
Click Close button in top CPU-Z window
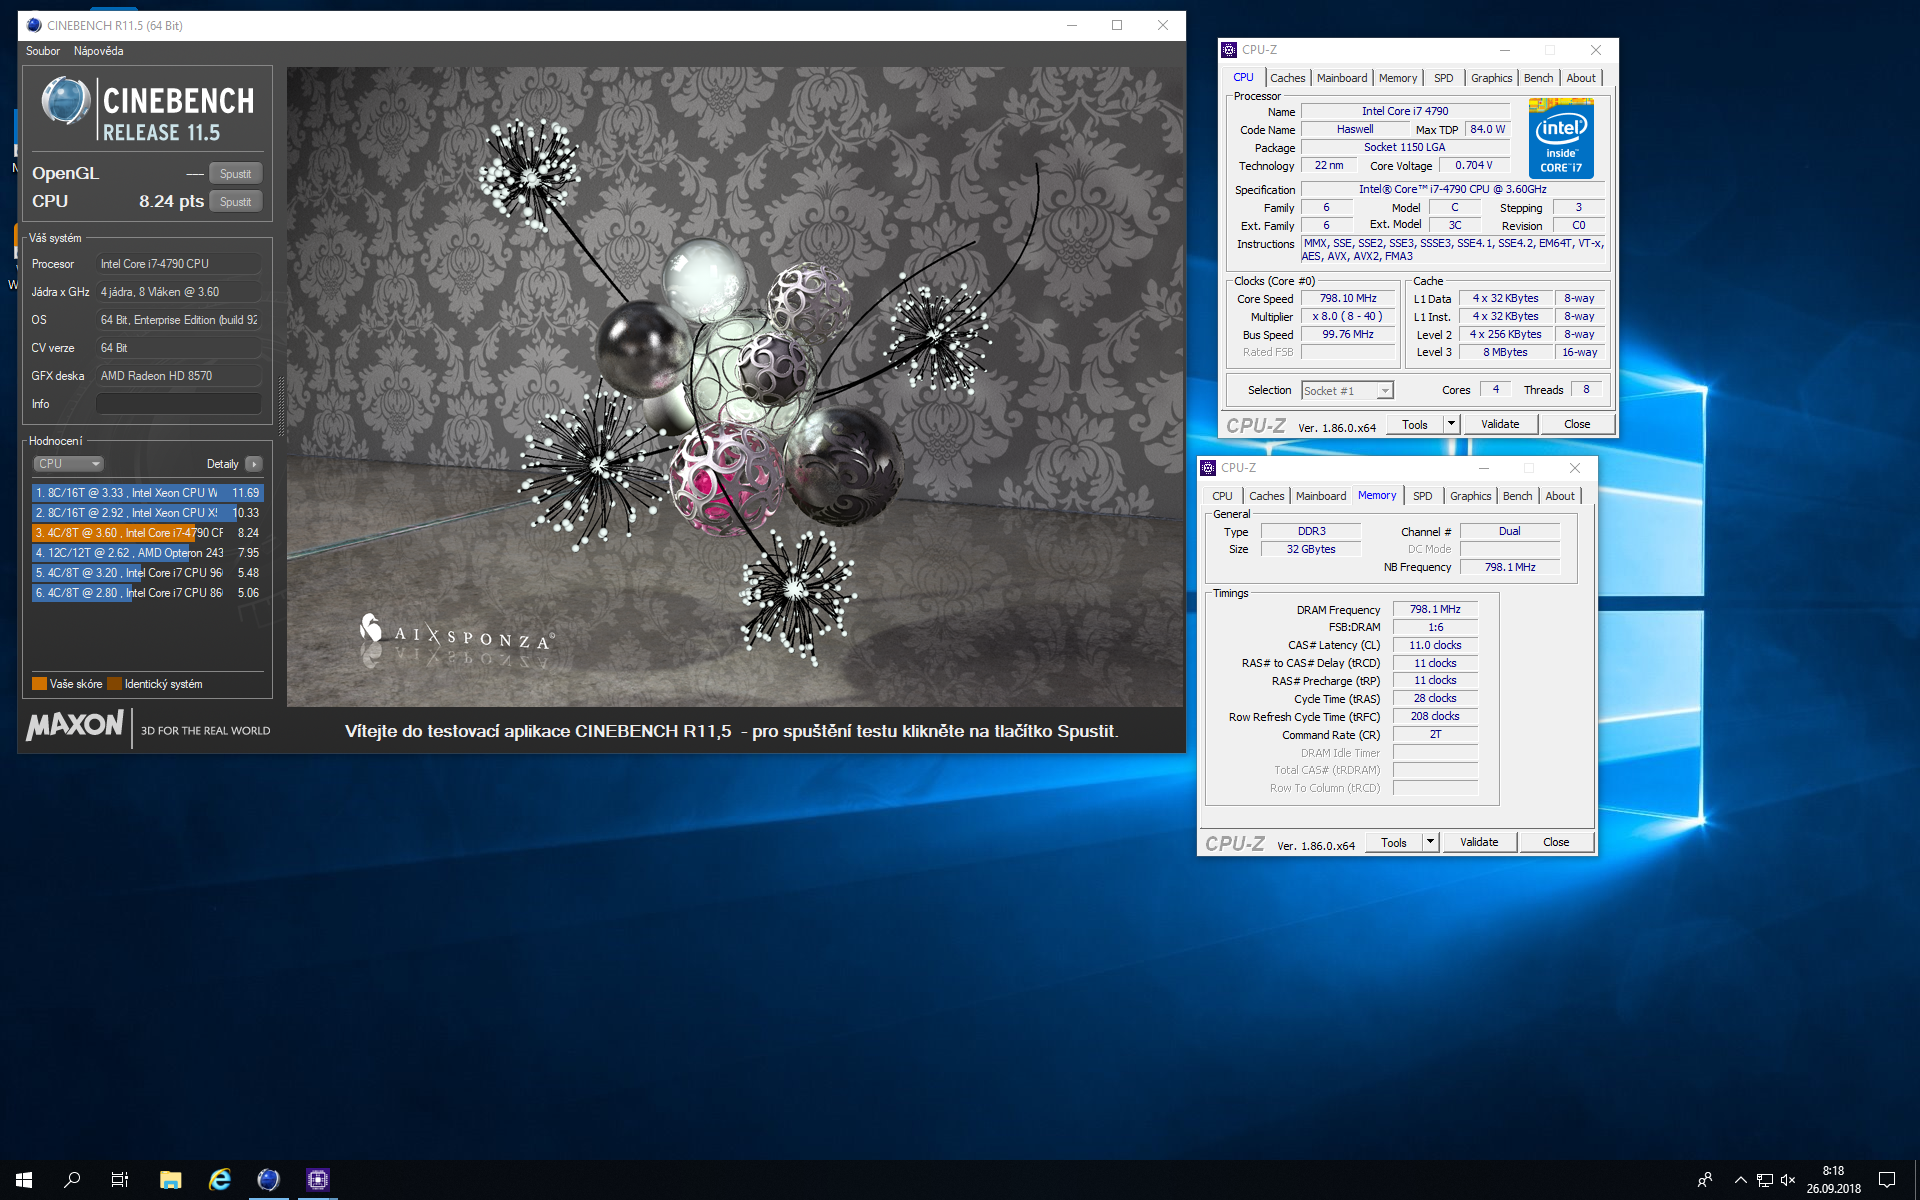1577,424
